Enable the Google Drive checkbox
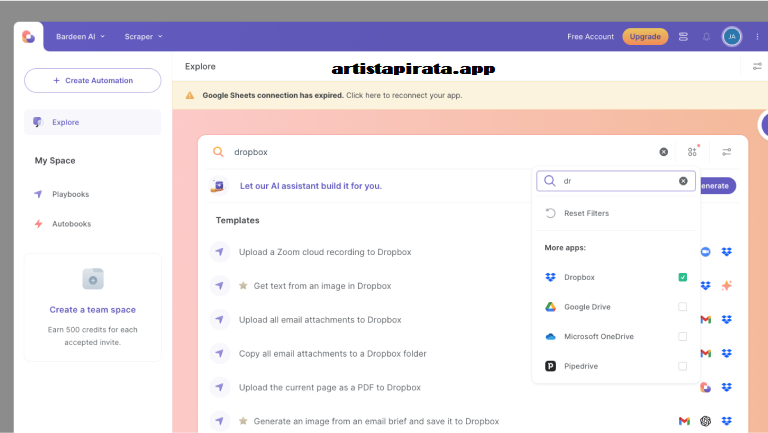 click(x=682, y=307)
